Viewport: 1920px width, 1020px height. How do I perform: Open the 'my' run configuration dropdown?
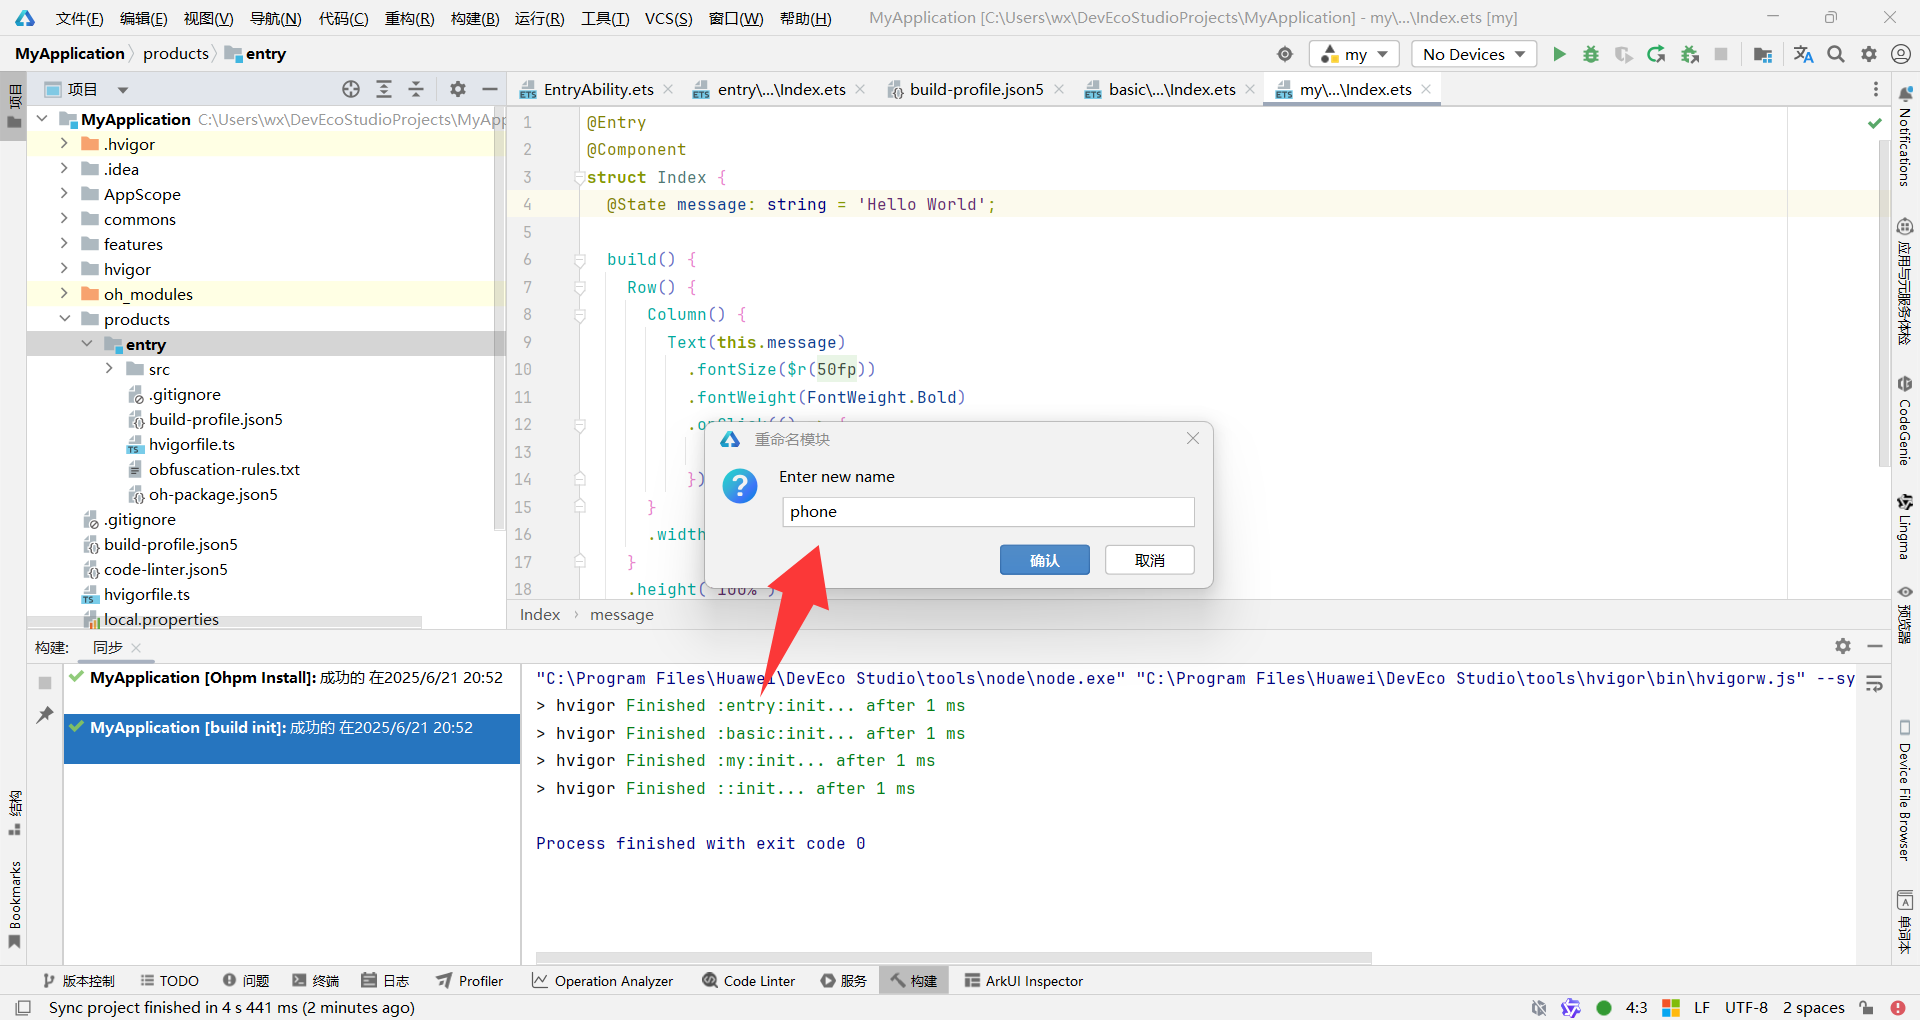point(1355,54)
